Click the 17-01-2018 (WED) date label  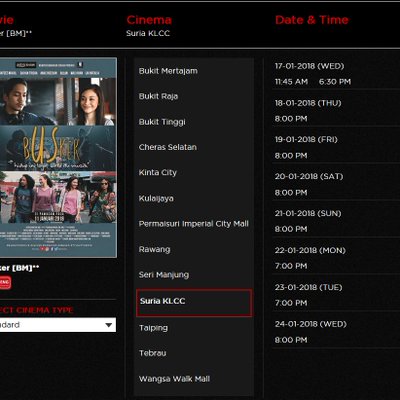tap(309, 66)
